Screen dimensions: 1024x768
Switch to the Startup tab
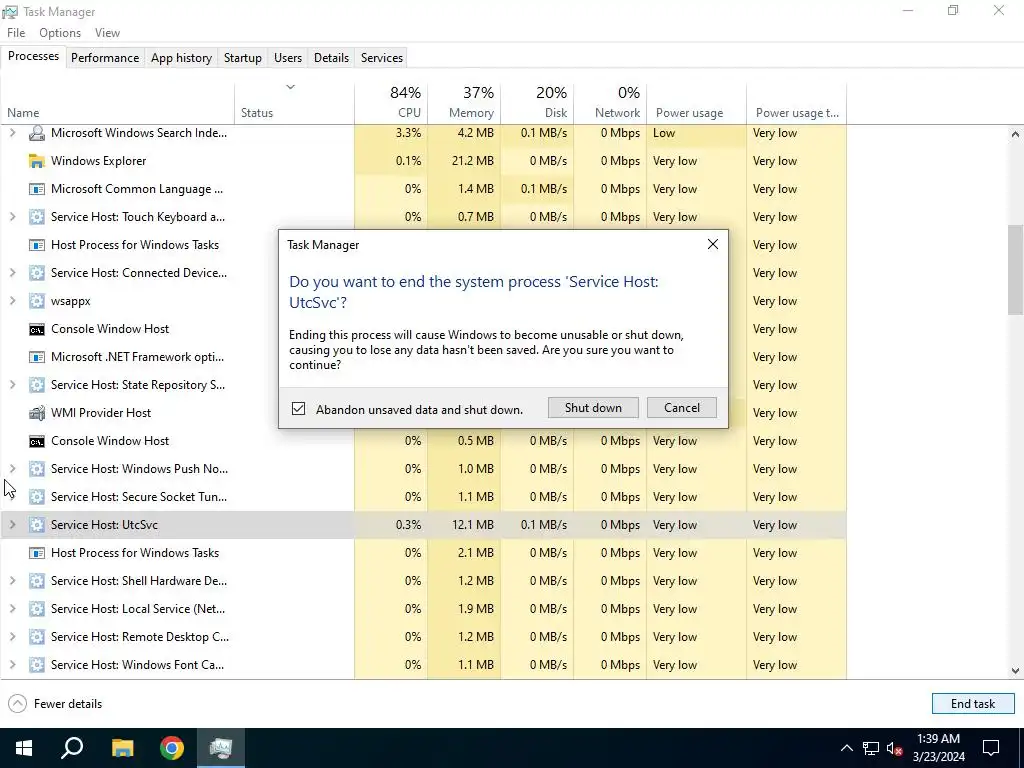(x=243, y=57)
